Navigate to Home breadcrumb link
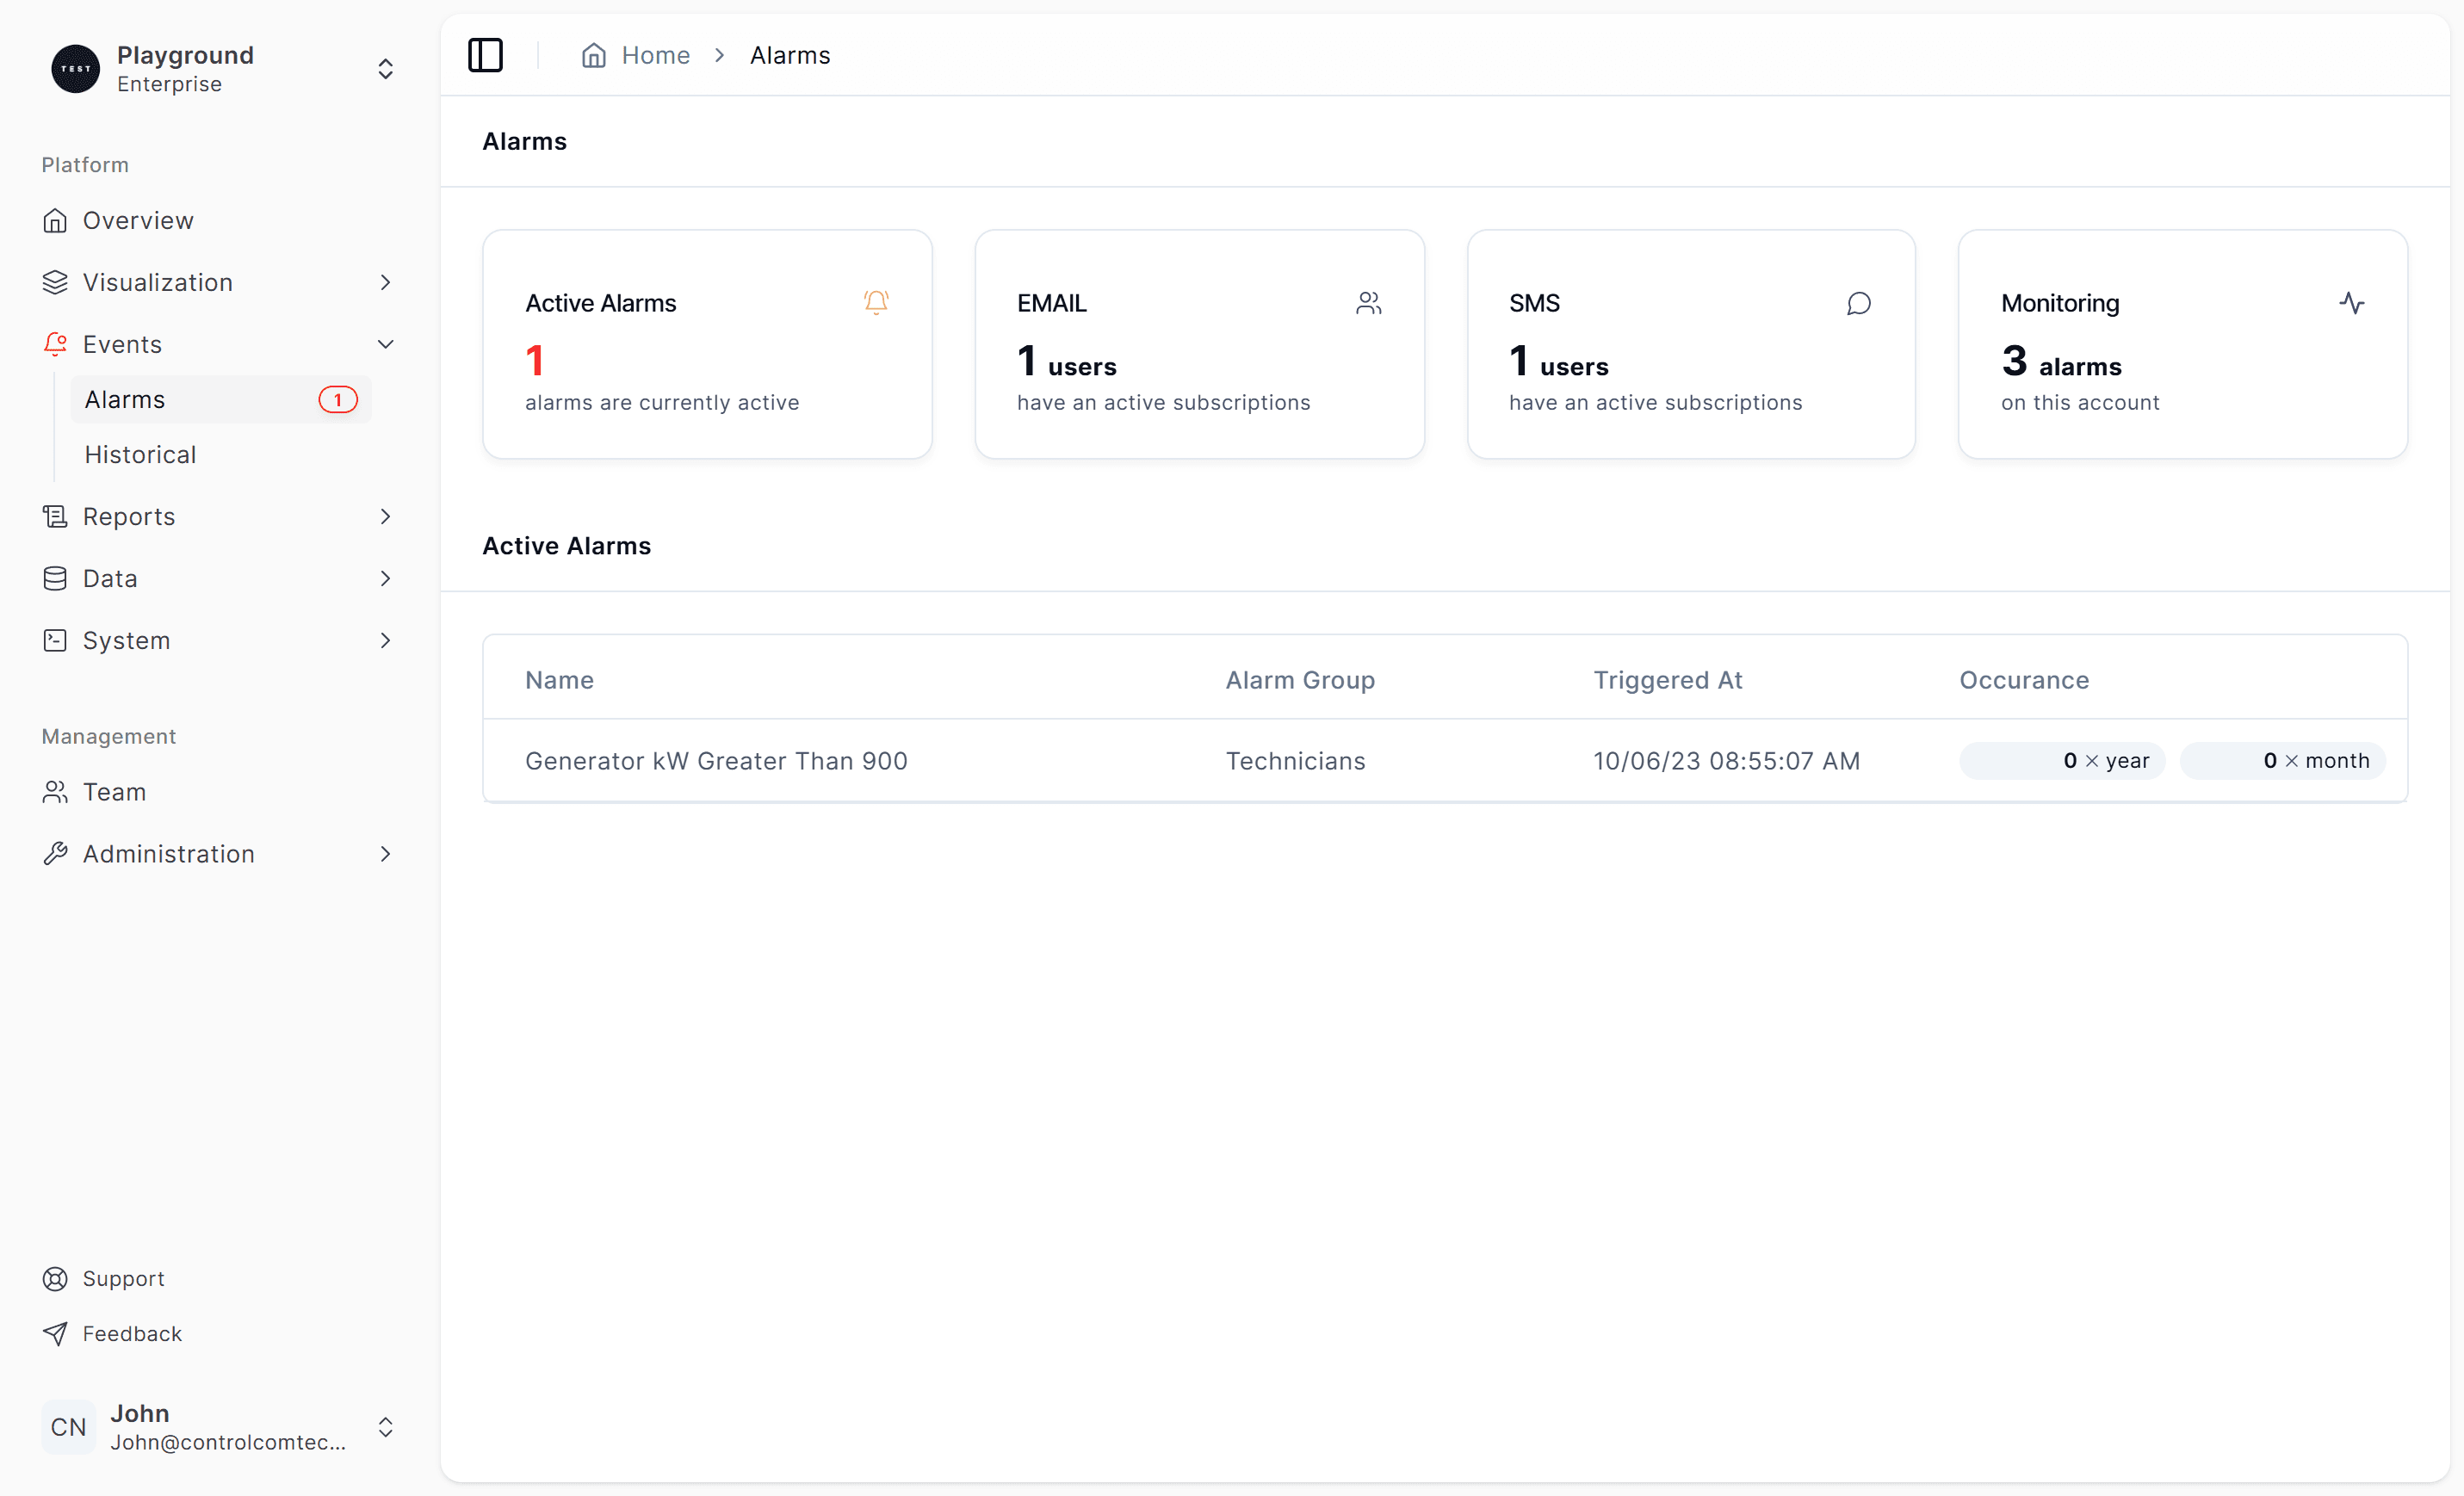2464x1496 pixels. 654,54
